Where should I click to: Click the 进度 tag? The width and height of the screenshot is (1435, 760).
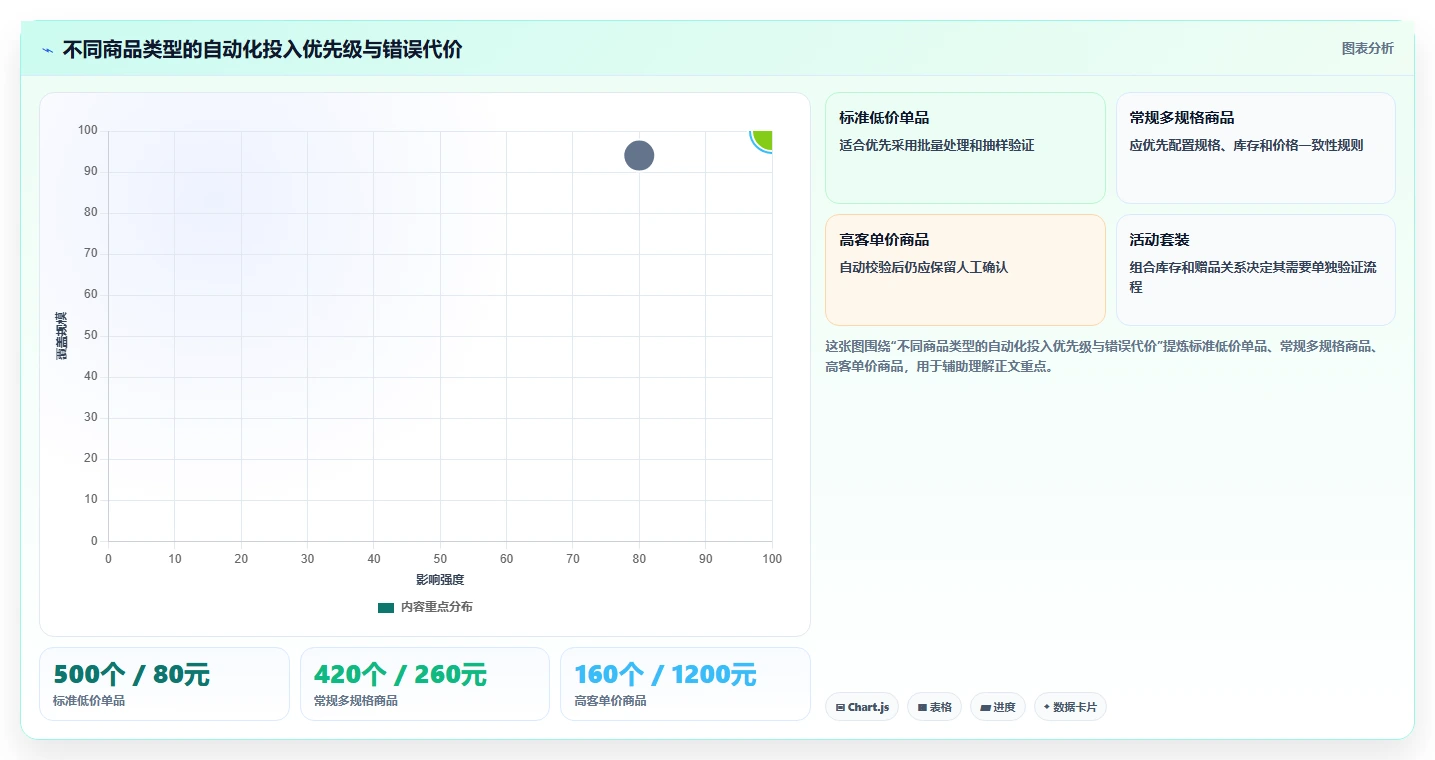pyautogui.click(x=998, y=707)
